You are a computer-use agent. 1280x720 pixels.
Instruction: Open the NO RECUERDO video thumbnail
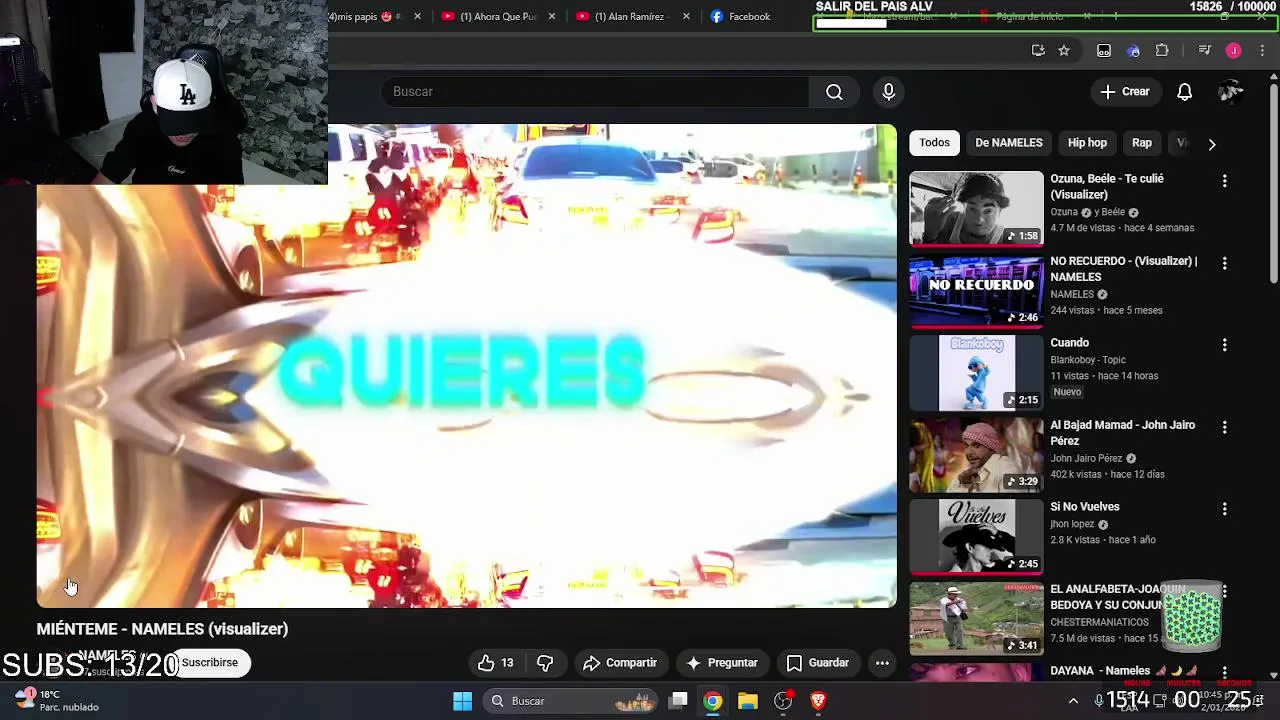coord(976,291)
